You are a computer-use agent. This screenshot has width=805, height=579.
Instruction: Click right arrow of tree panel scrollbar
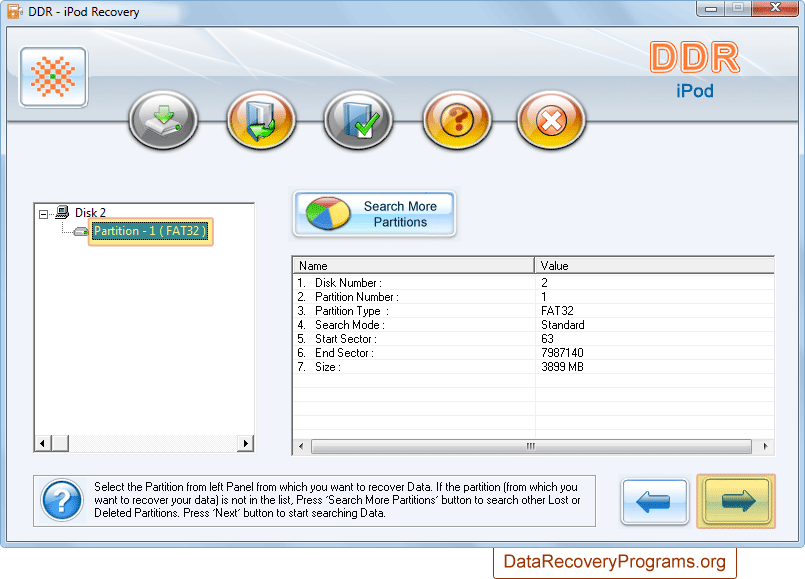(245, 443)
